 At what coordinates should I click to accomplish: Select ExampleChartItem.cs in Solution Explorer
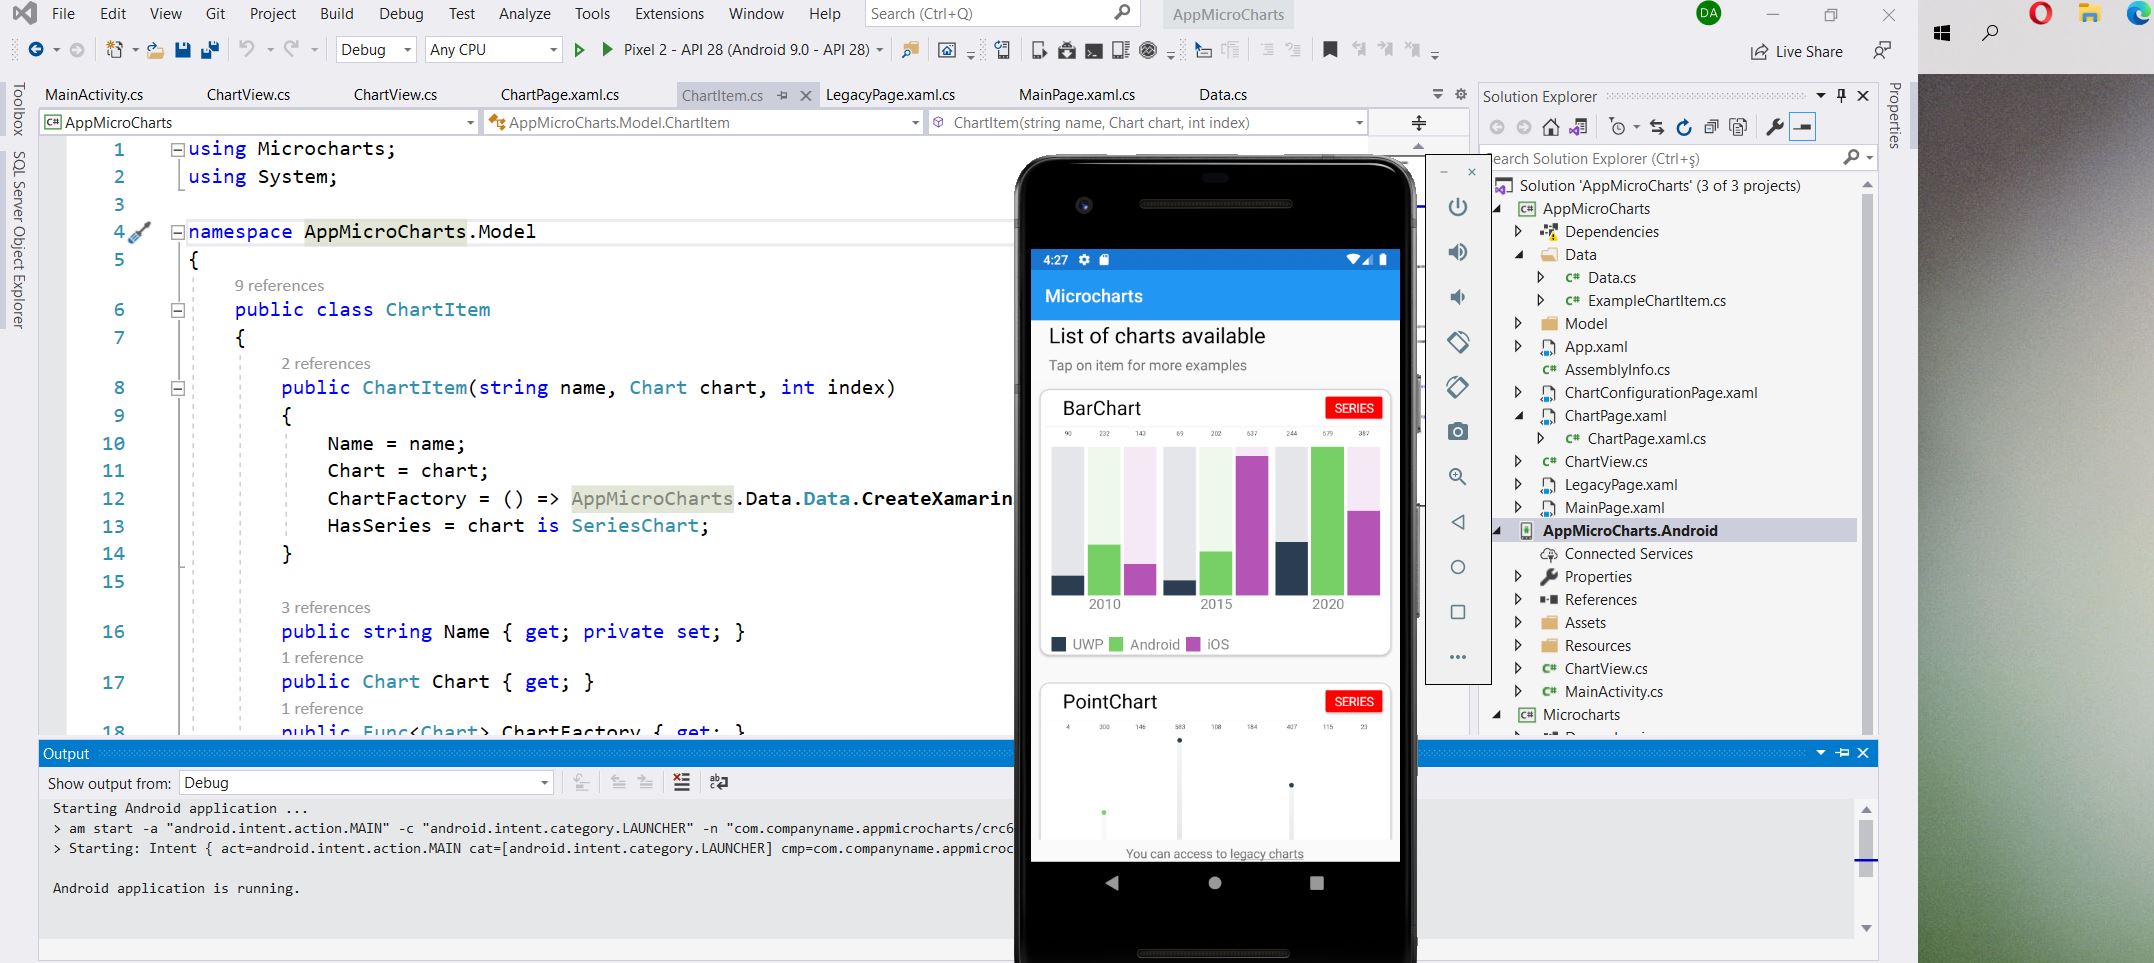(1656, 301)
